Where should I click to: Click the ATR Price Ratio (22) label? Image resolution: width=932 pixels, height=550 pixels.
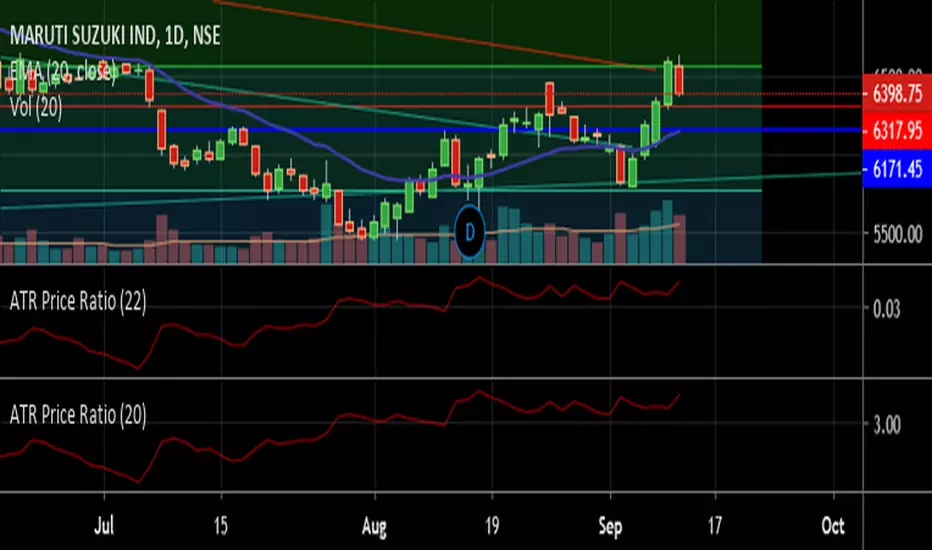(78, 301)
